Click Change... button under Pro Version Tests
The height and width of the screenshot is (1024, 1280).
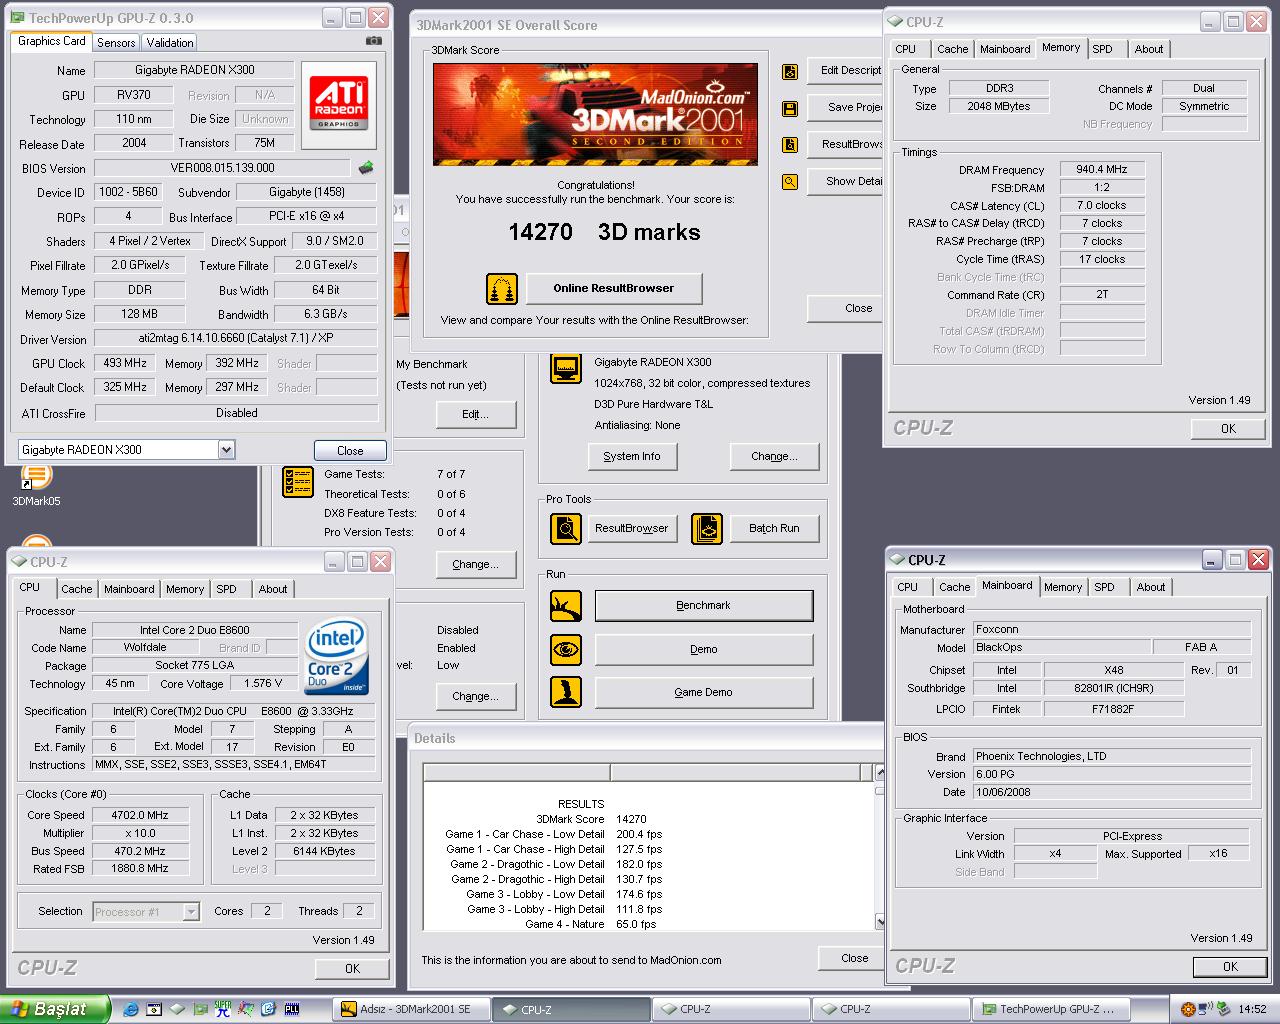click(475, 564)
